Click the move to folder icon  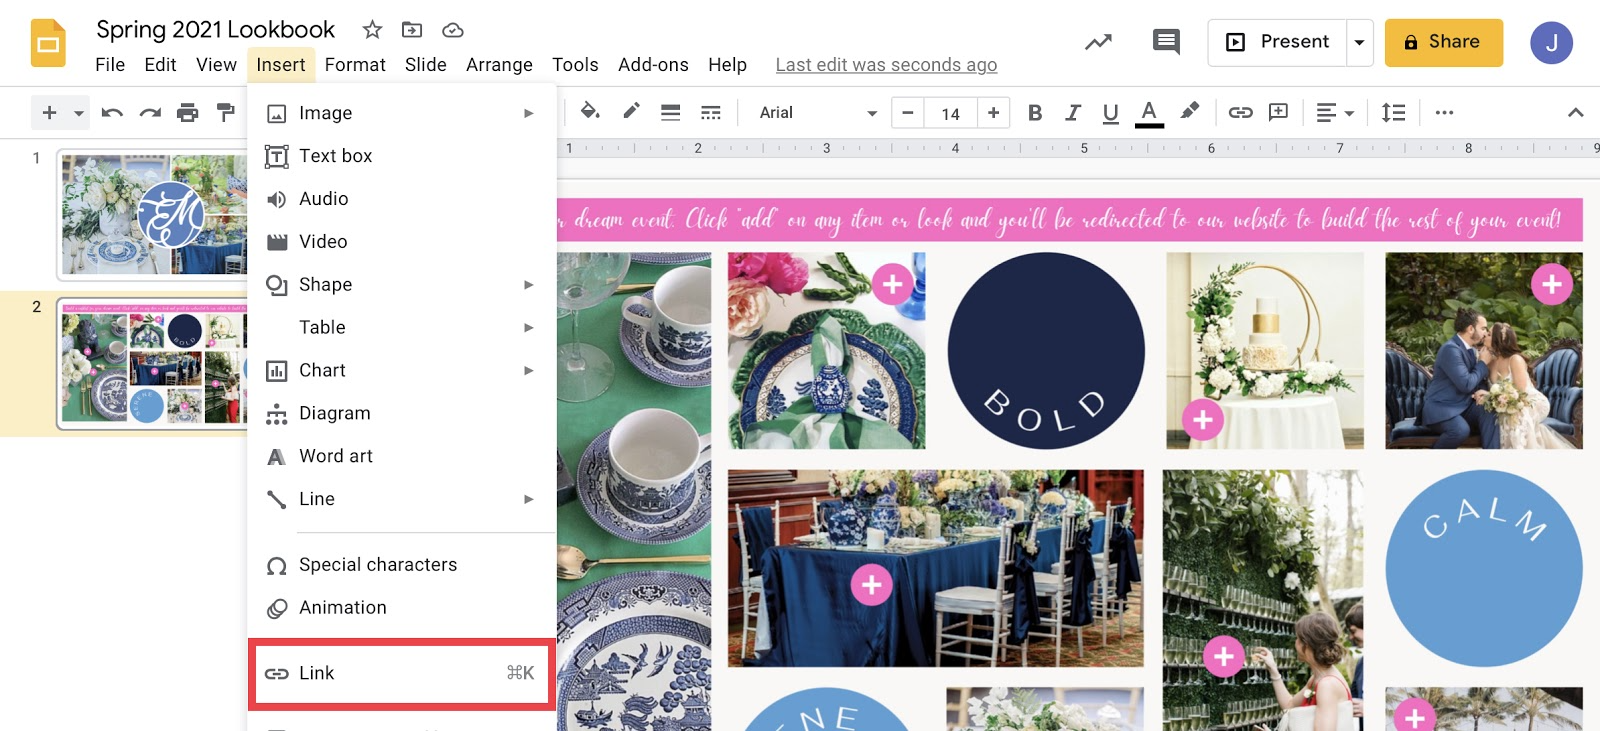(x=412, y=30)
